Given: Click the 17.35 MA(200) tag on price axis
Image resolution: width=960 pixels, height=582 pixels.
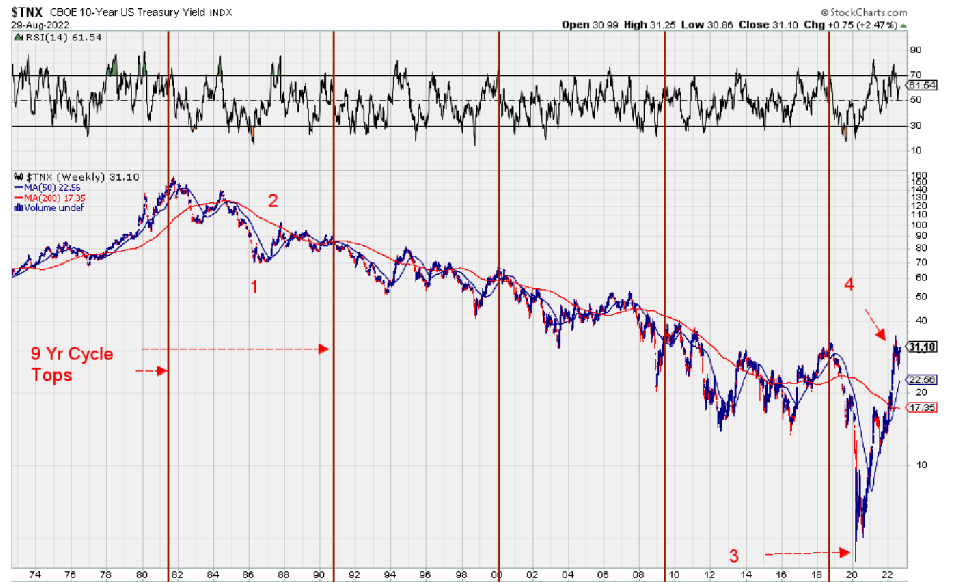Looking at the screenshot, I should click(x=923, y=407).
